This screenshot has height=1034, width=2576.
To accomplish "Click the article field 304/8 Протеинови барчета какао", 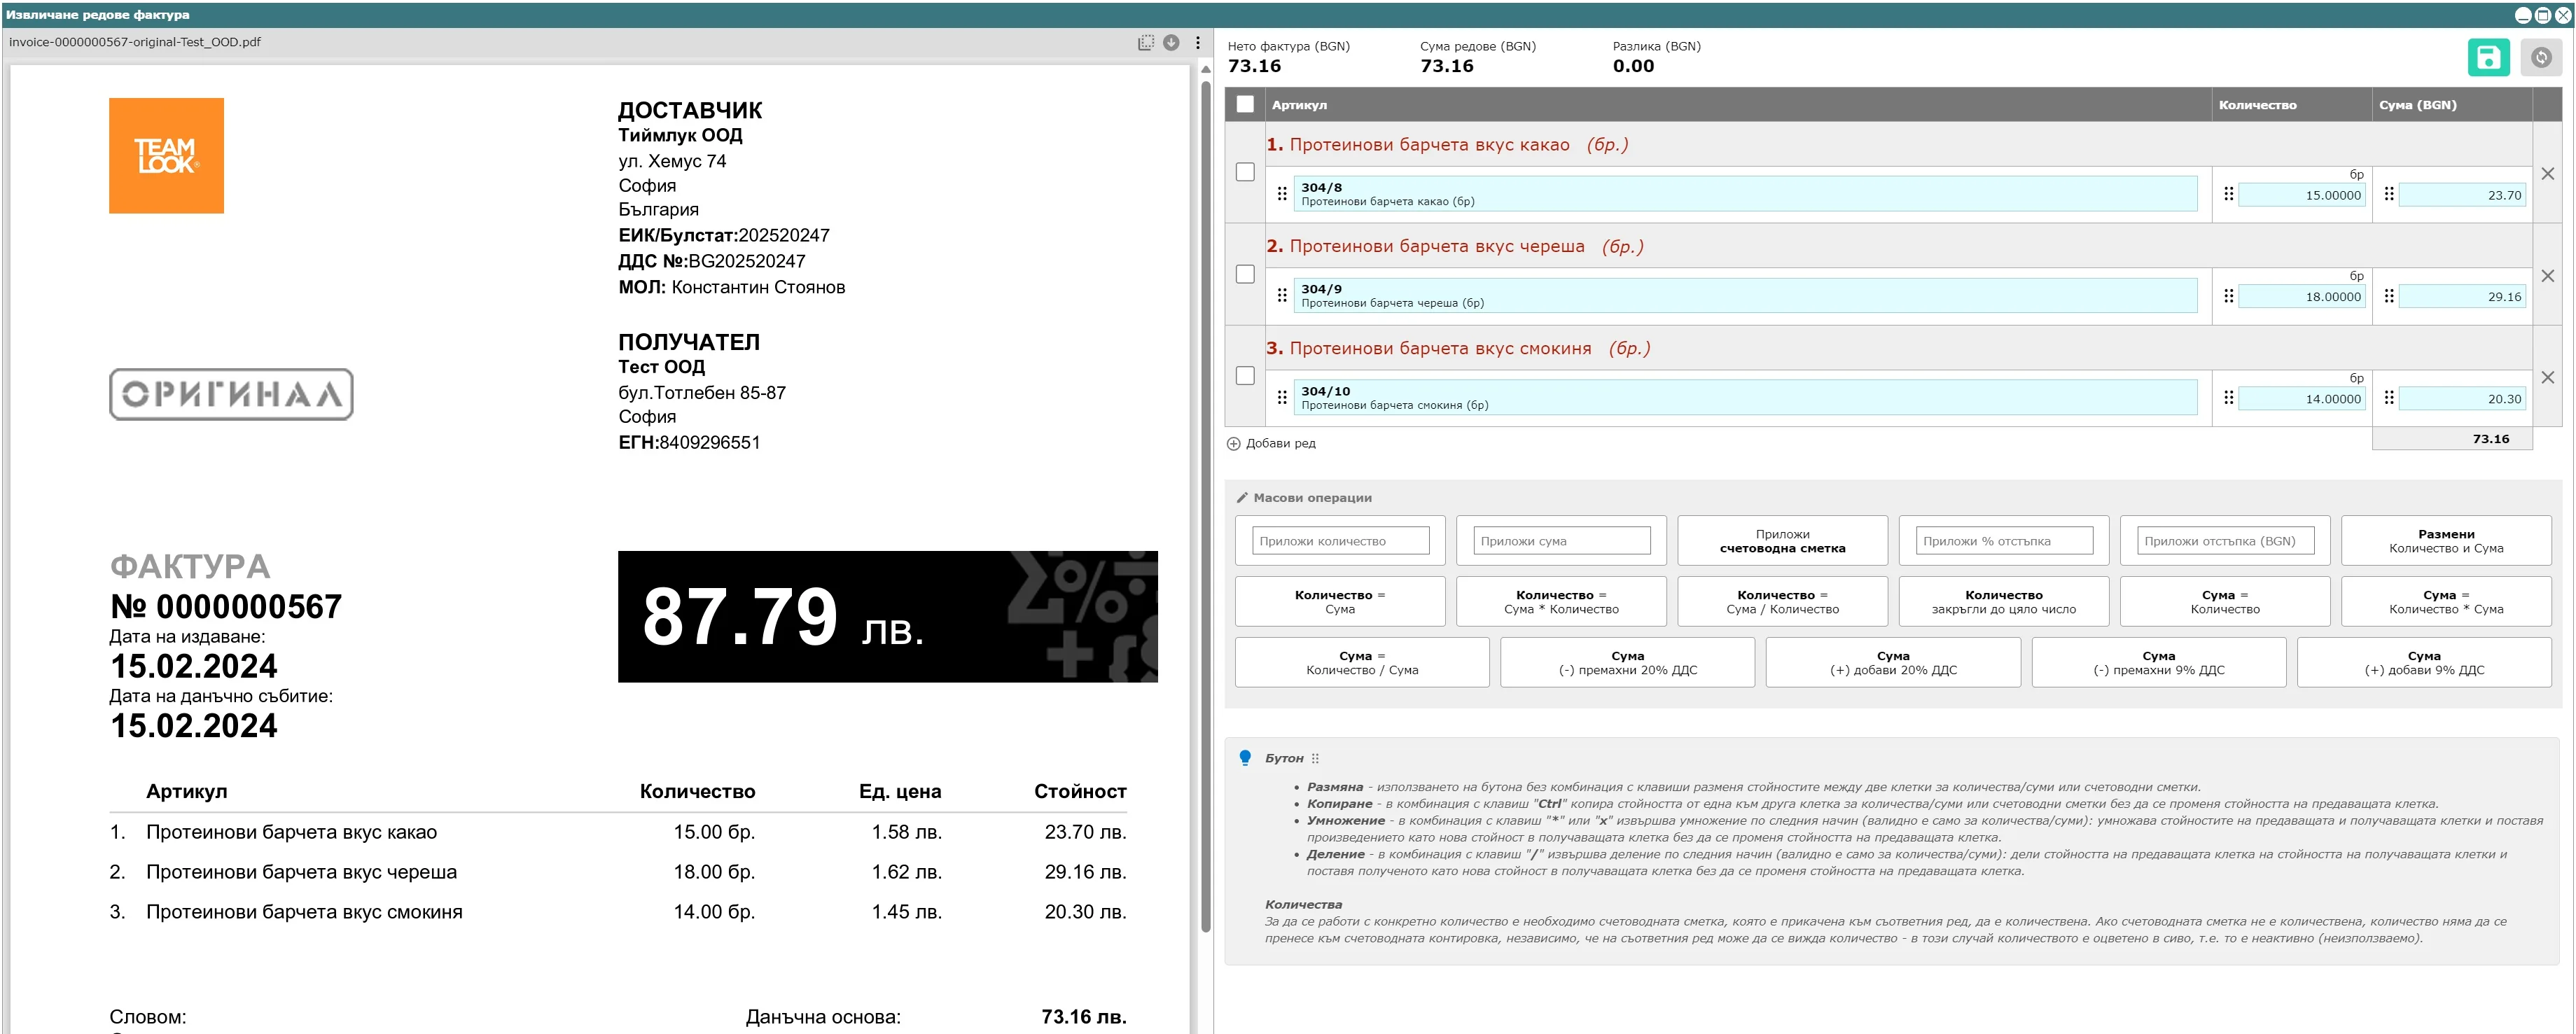I will tap(1745, 194).
